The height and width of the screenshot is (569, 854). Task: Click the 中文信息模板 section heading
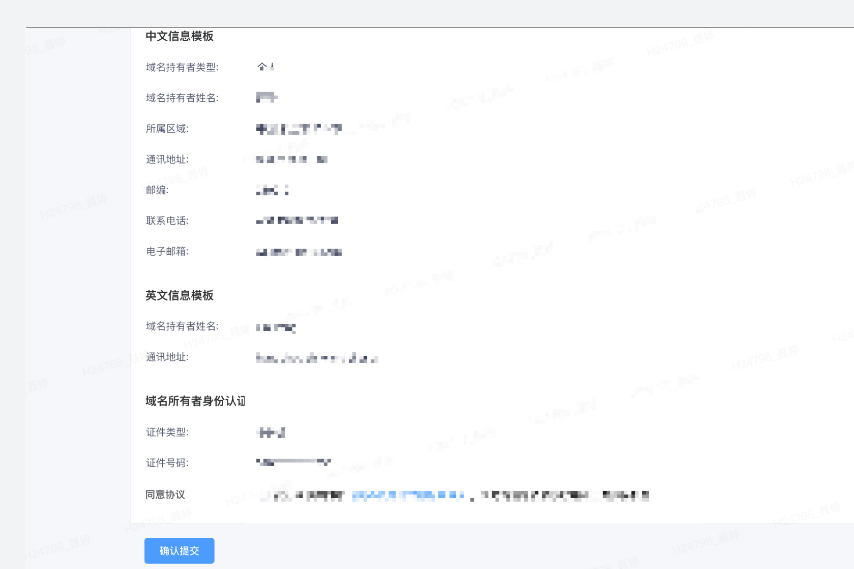pyautogui.click(x=179, y=36)
